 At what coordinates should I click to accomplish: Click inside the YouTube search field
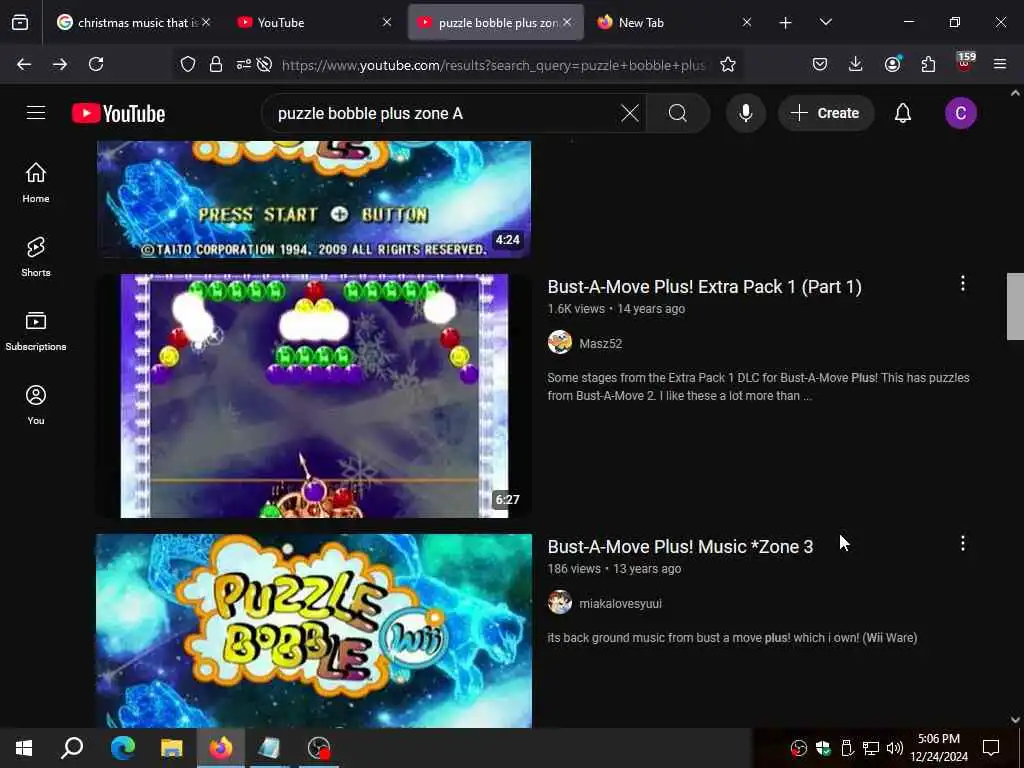pos(444,113)
